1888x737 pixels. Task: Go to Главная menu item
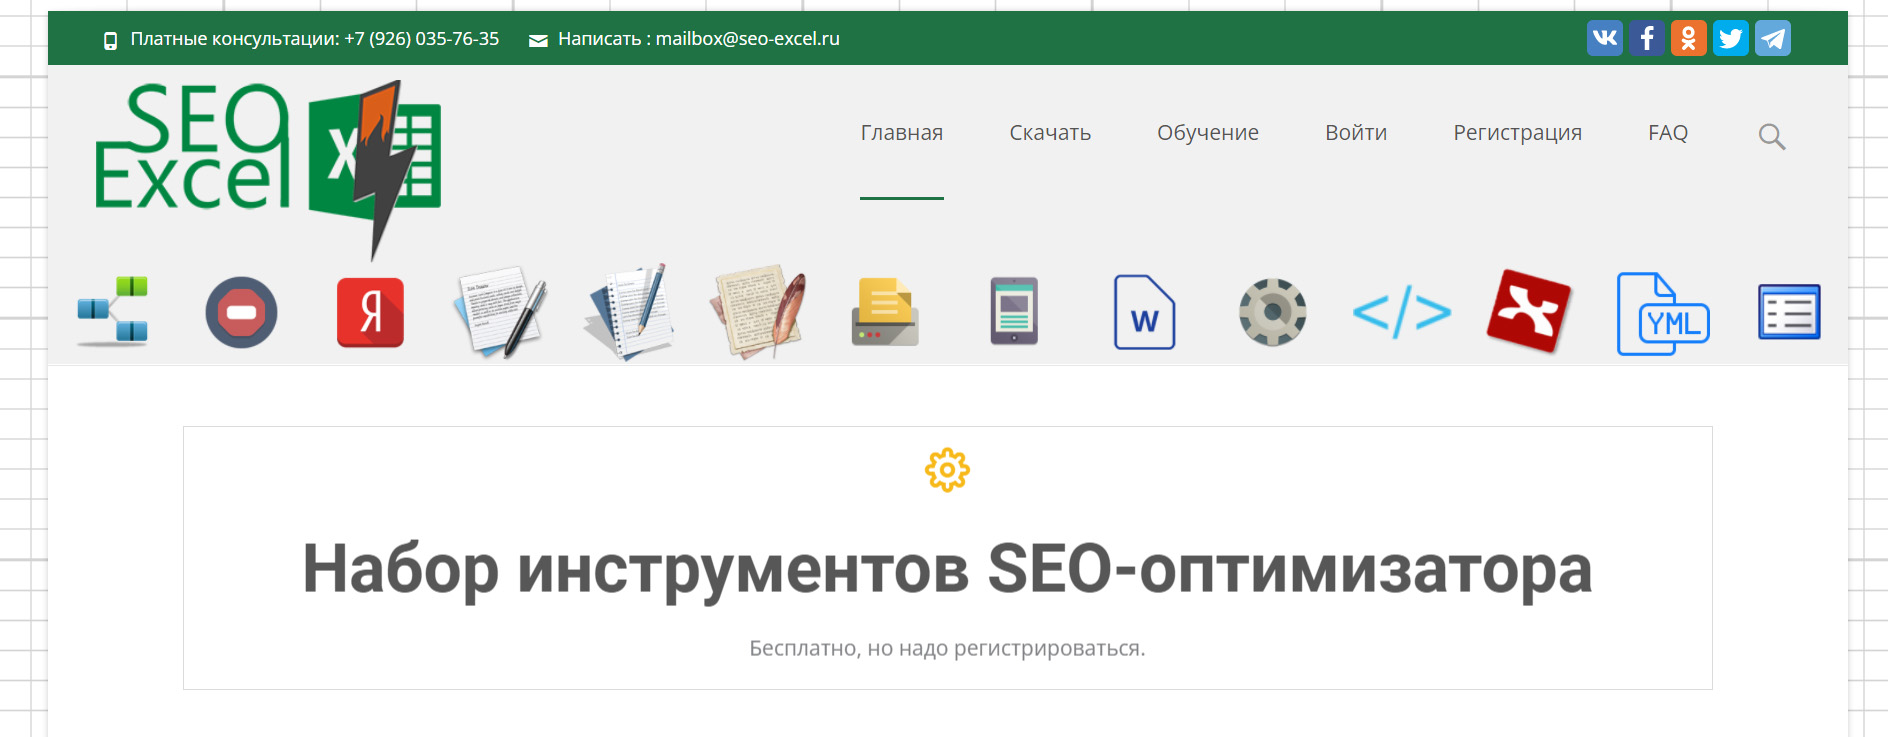click(902, 133)
